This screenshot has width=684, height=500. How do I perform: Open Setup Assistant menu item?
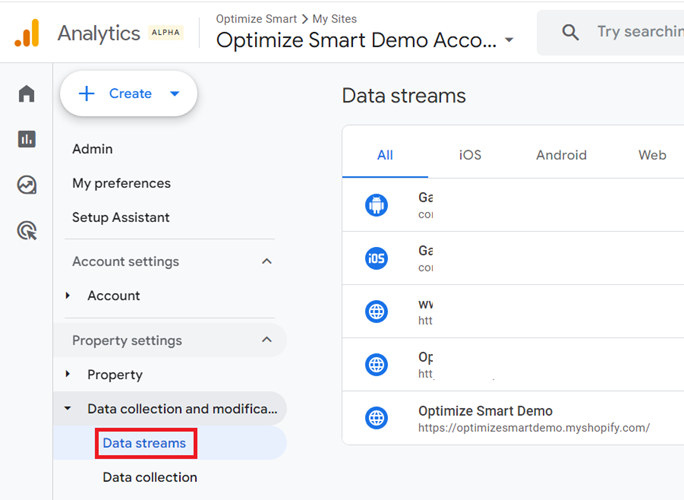121,217
